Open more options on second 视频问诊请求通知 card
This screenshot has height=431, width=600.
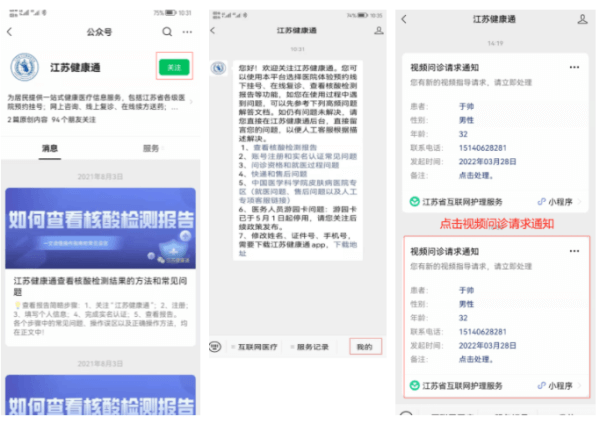tap(574, 251)
